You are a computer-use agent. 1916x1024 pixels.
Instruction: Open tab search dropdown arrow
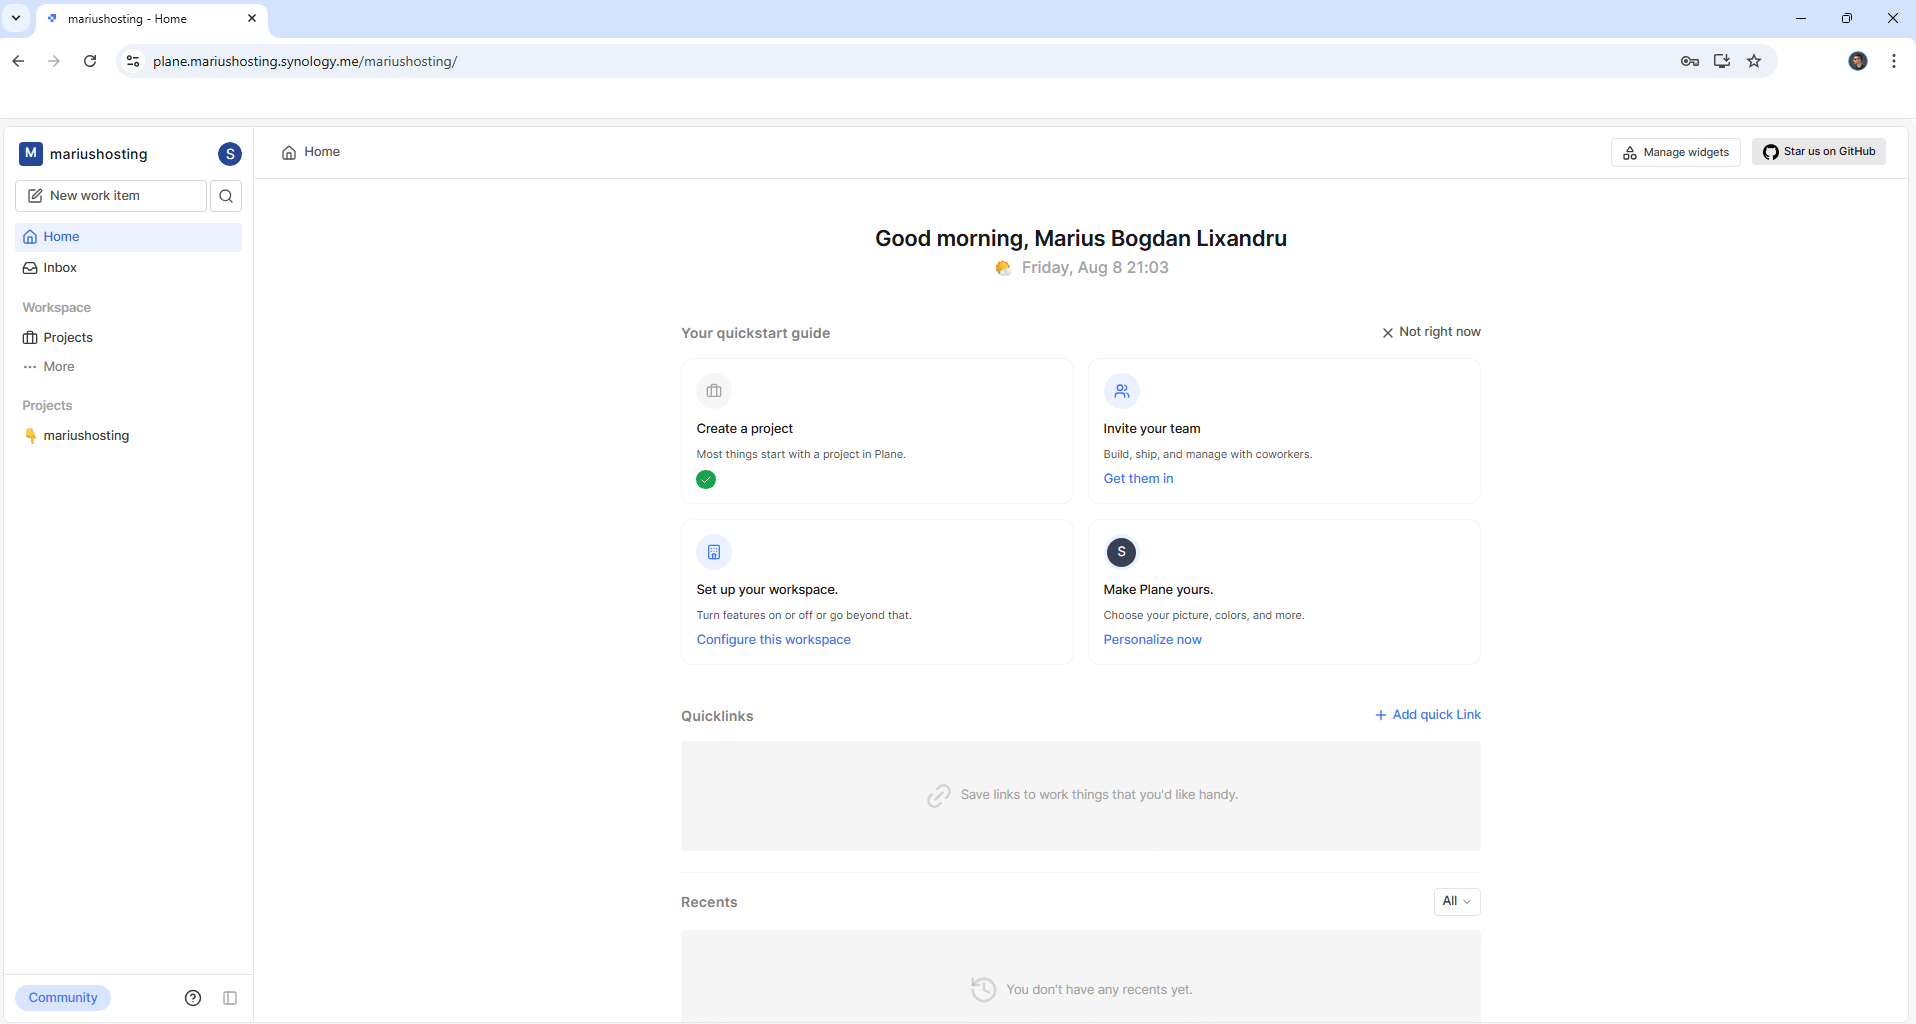16,18
